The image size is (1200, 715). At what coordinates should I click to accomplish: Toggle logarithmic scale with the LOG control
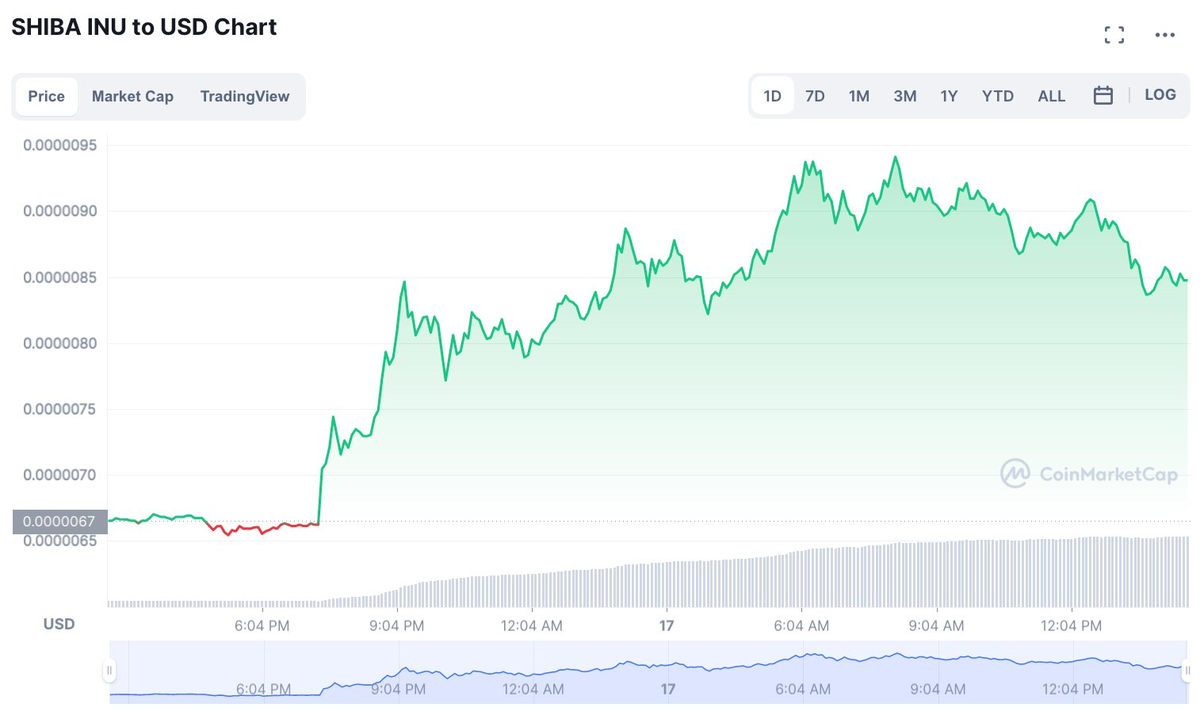coord(1160,94)
